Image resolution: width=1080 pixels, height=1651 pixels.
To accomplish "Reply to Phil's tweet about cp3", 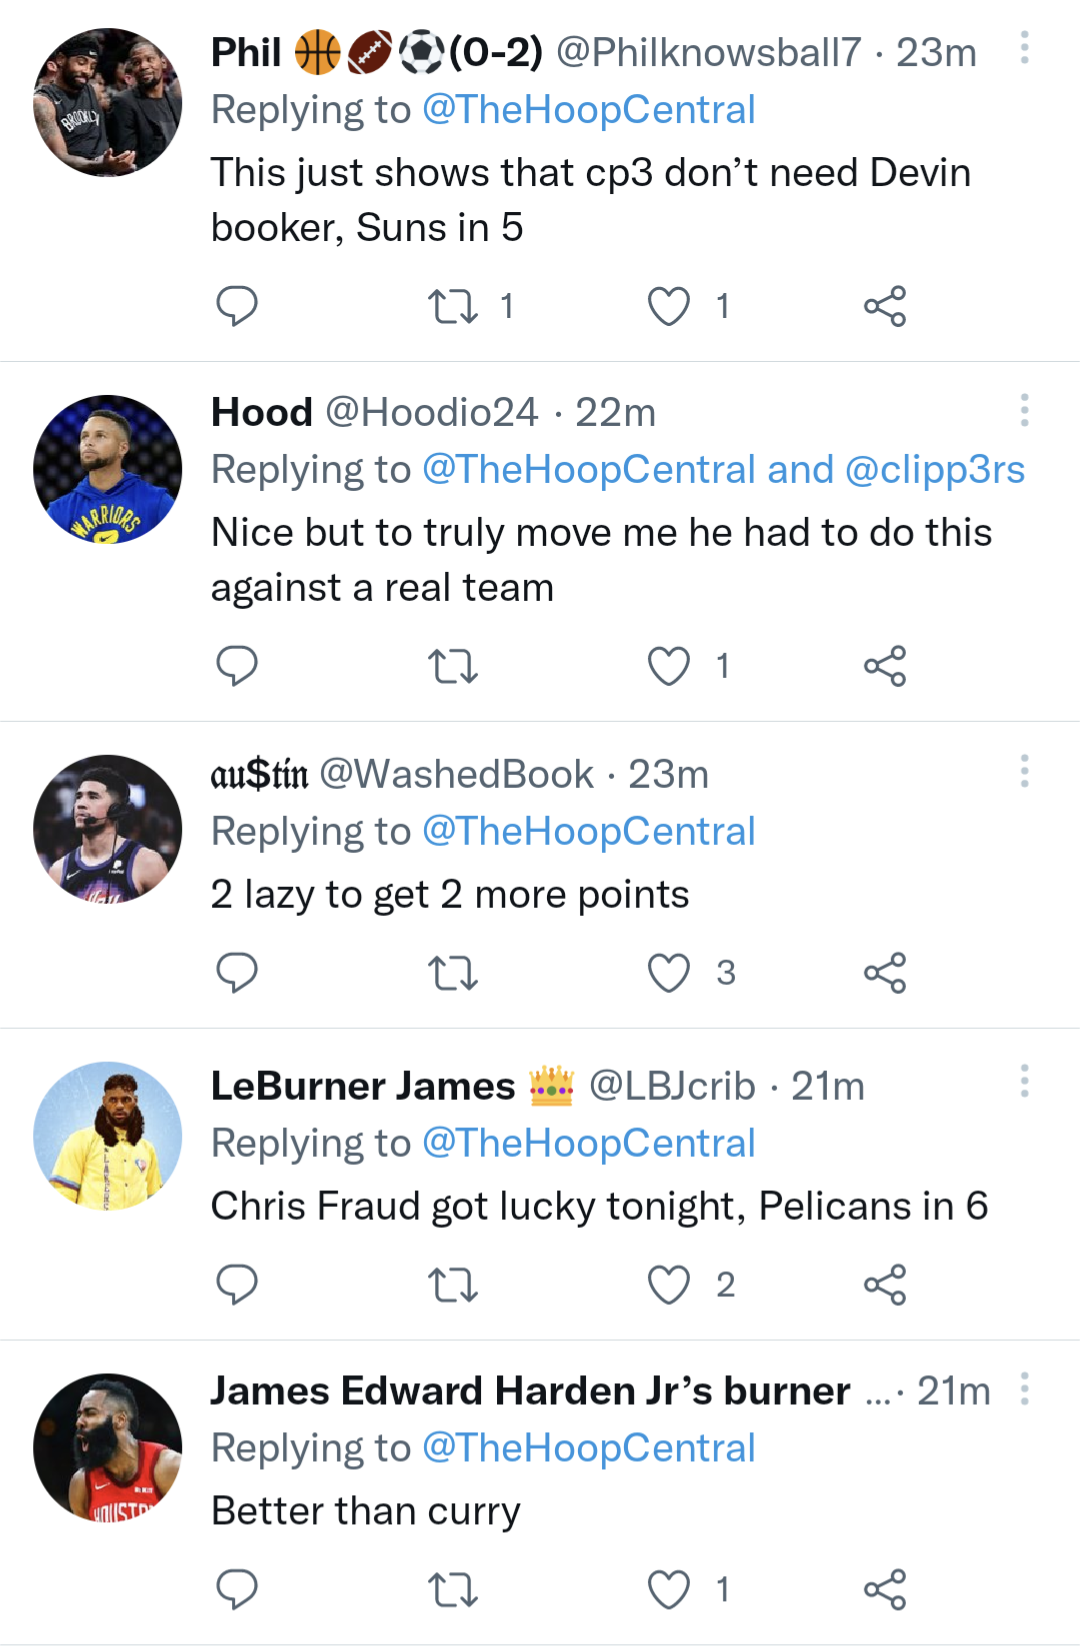I will (x=237, y=306).
